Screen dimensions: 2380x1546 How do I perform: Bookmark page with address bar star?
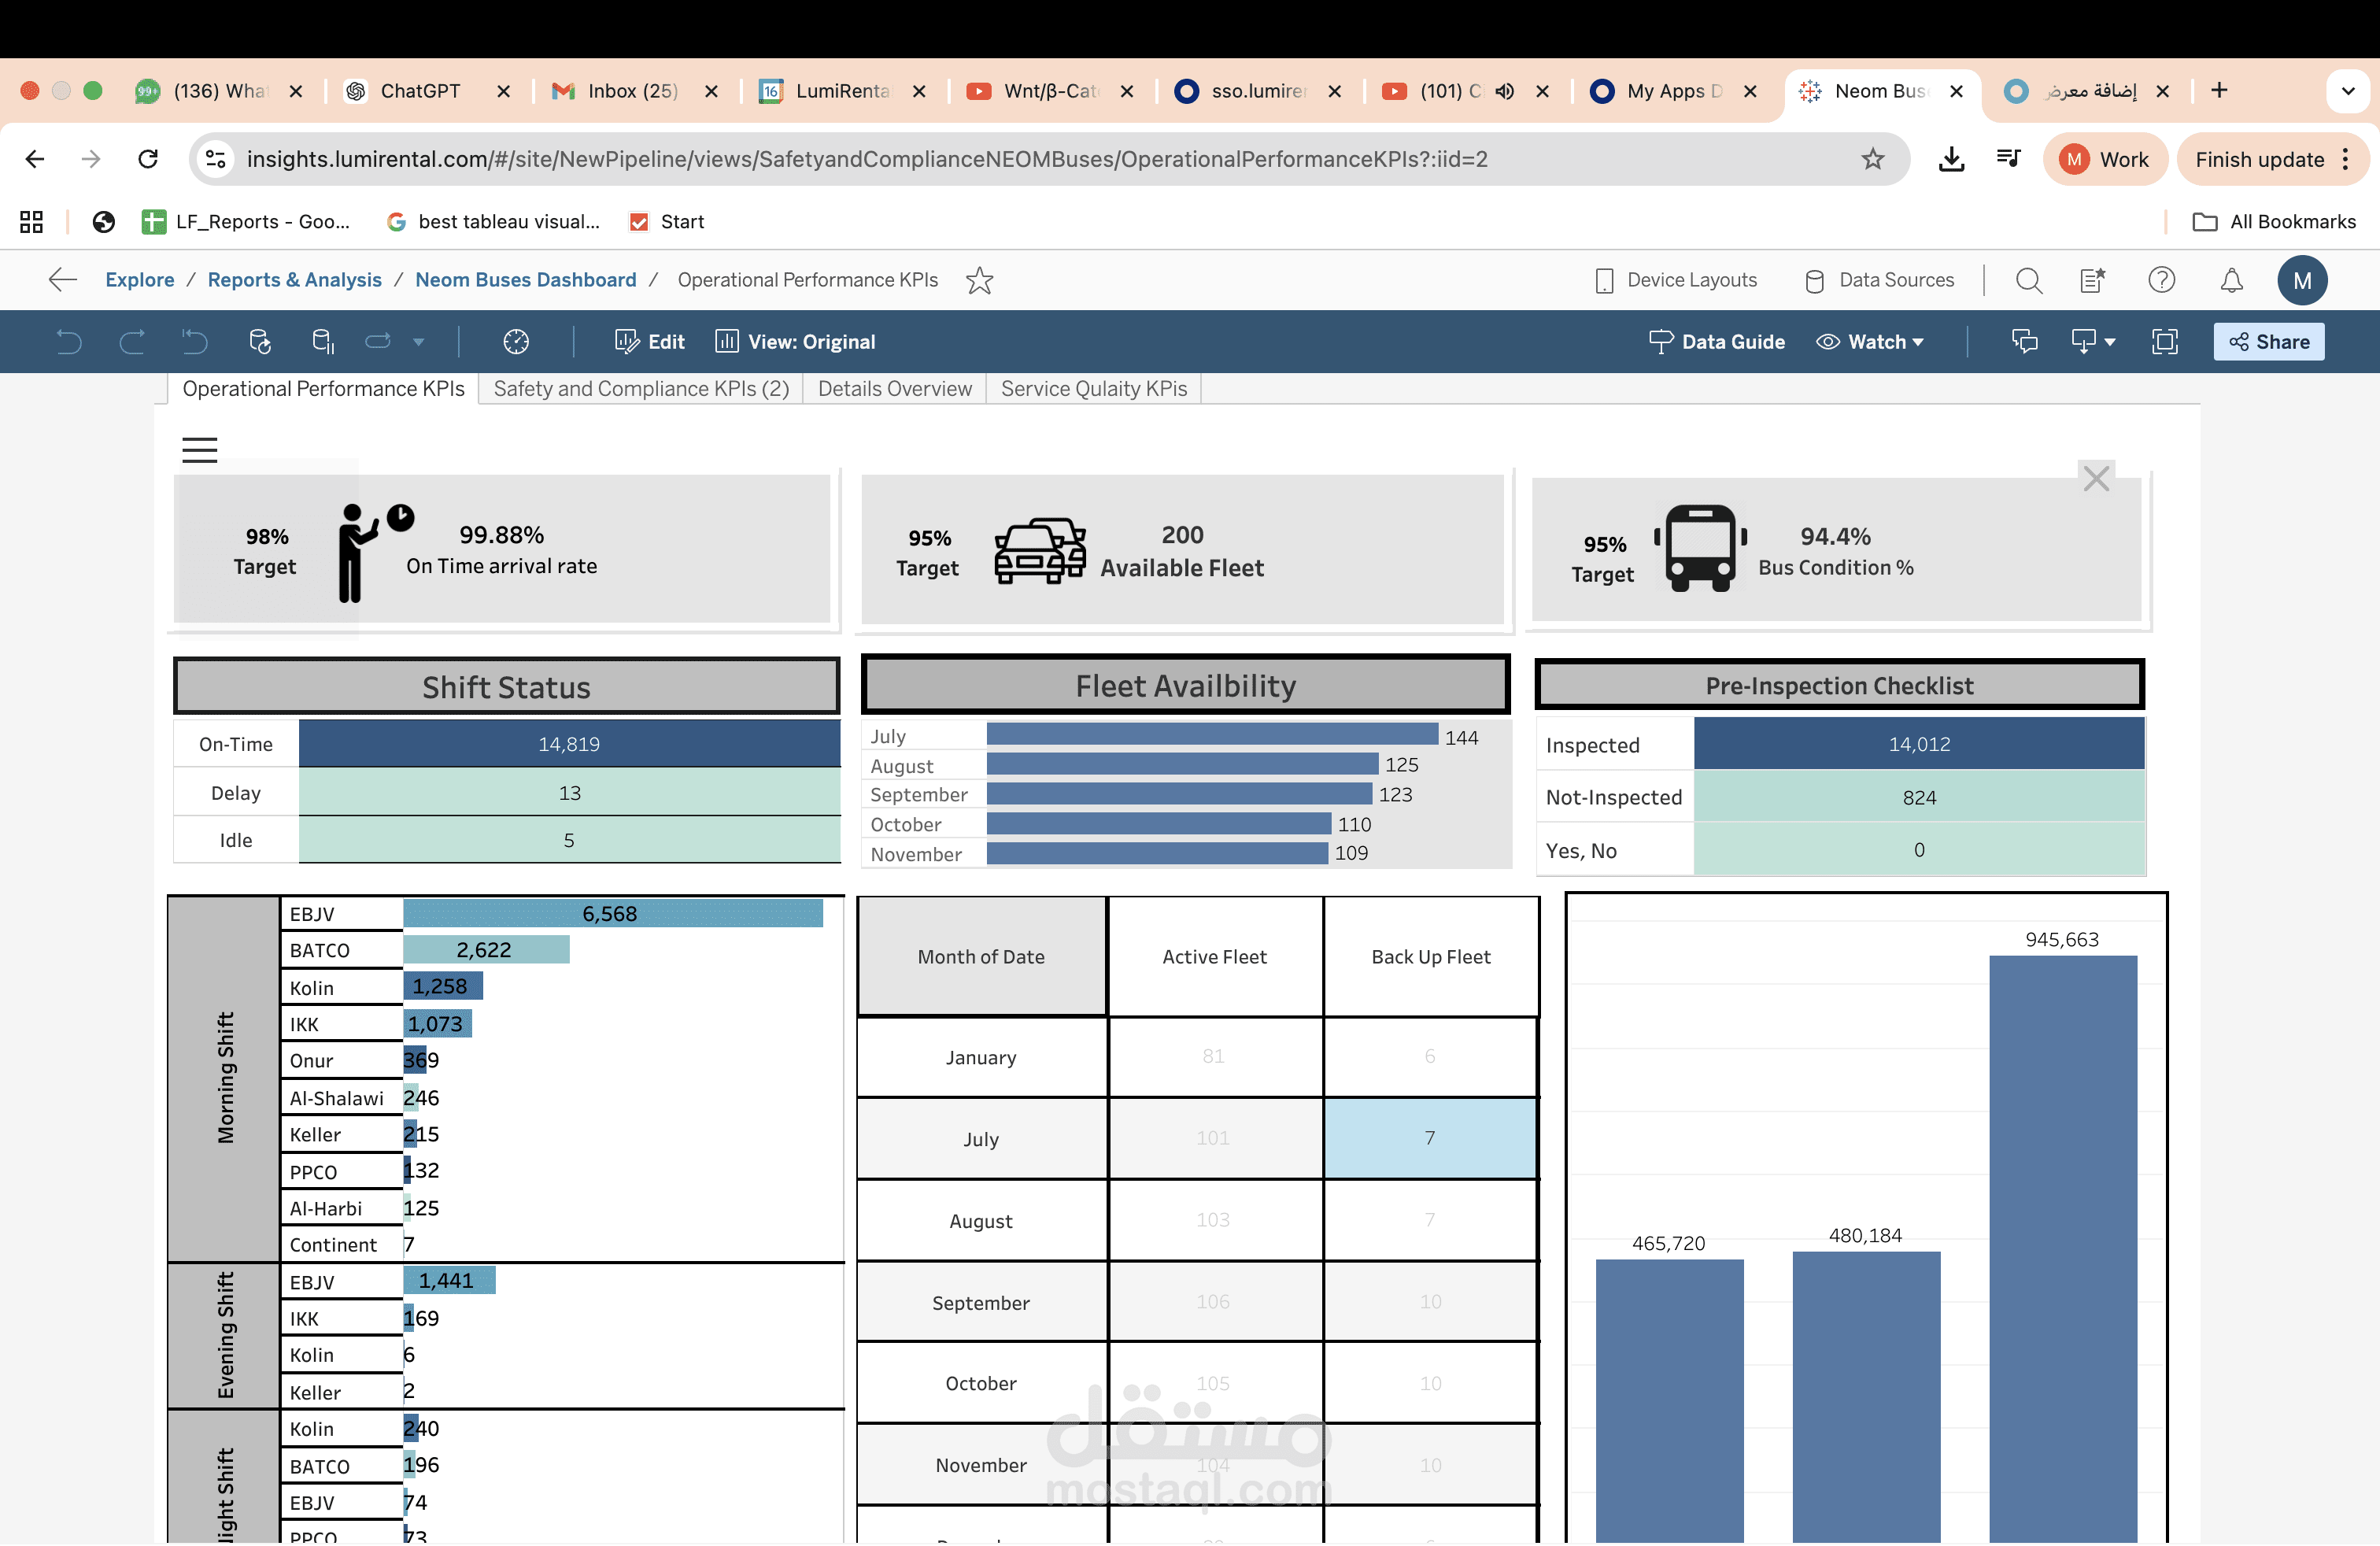(1872, 159)
